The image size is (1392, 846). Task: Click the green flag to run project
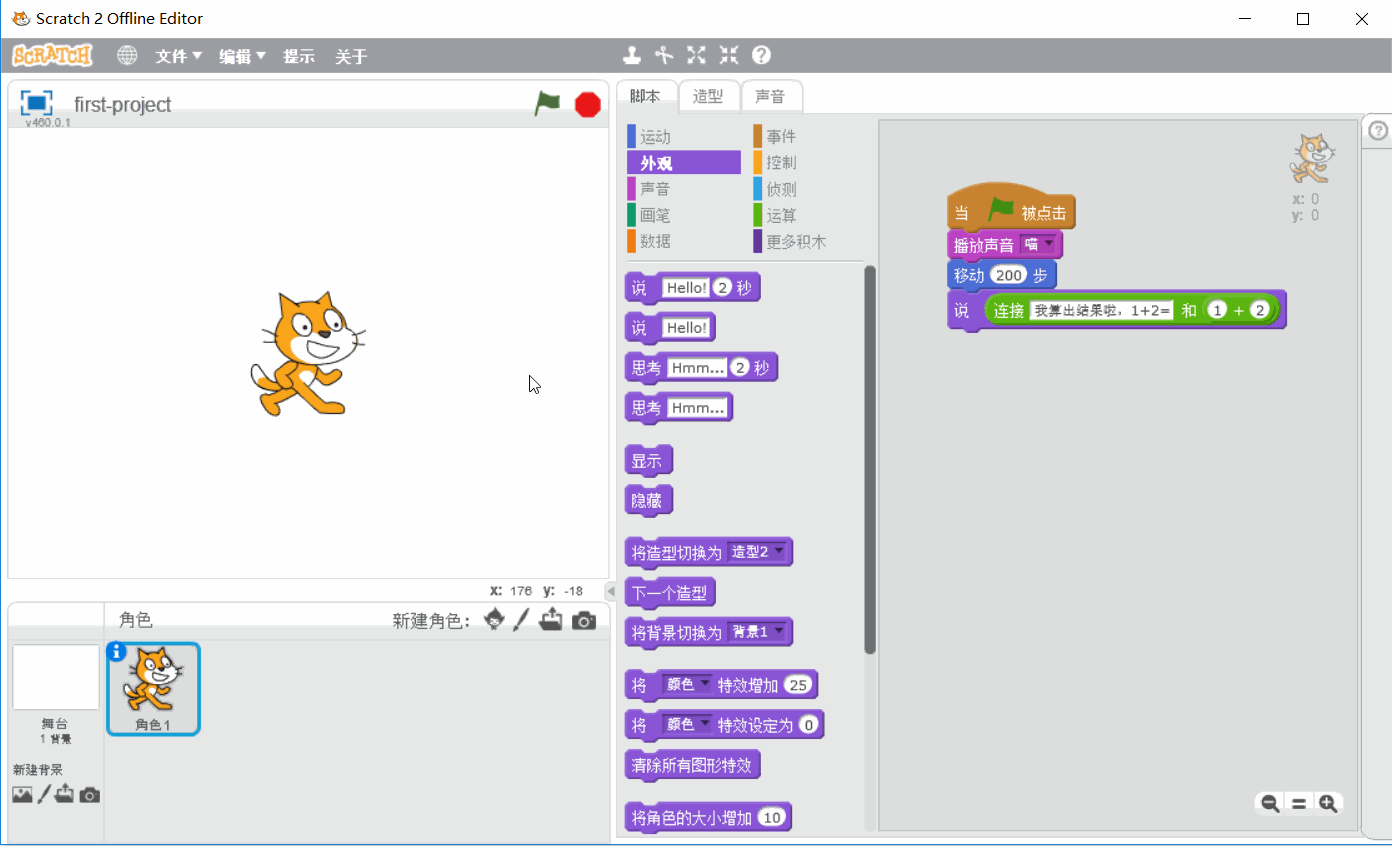[x=547, y=104]
